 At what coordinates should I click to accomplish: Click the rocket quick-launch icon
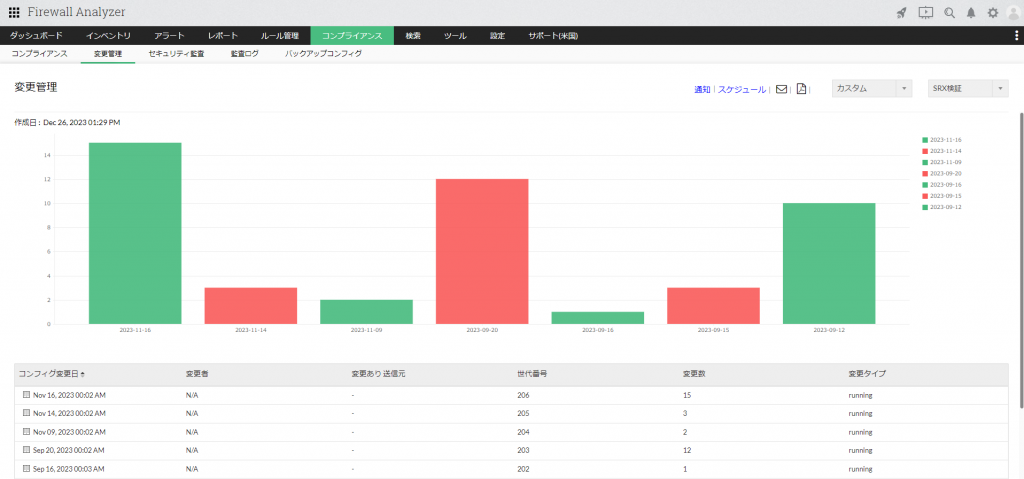click(x=902, y=12)
